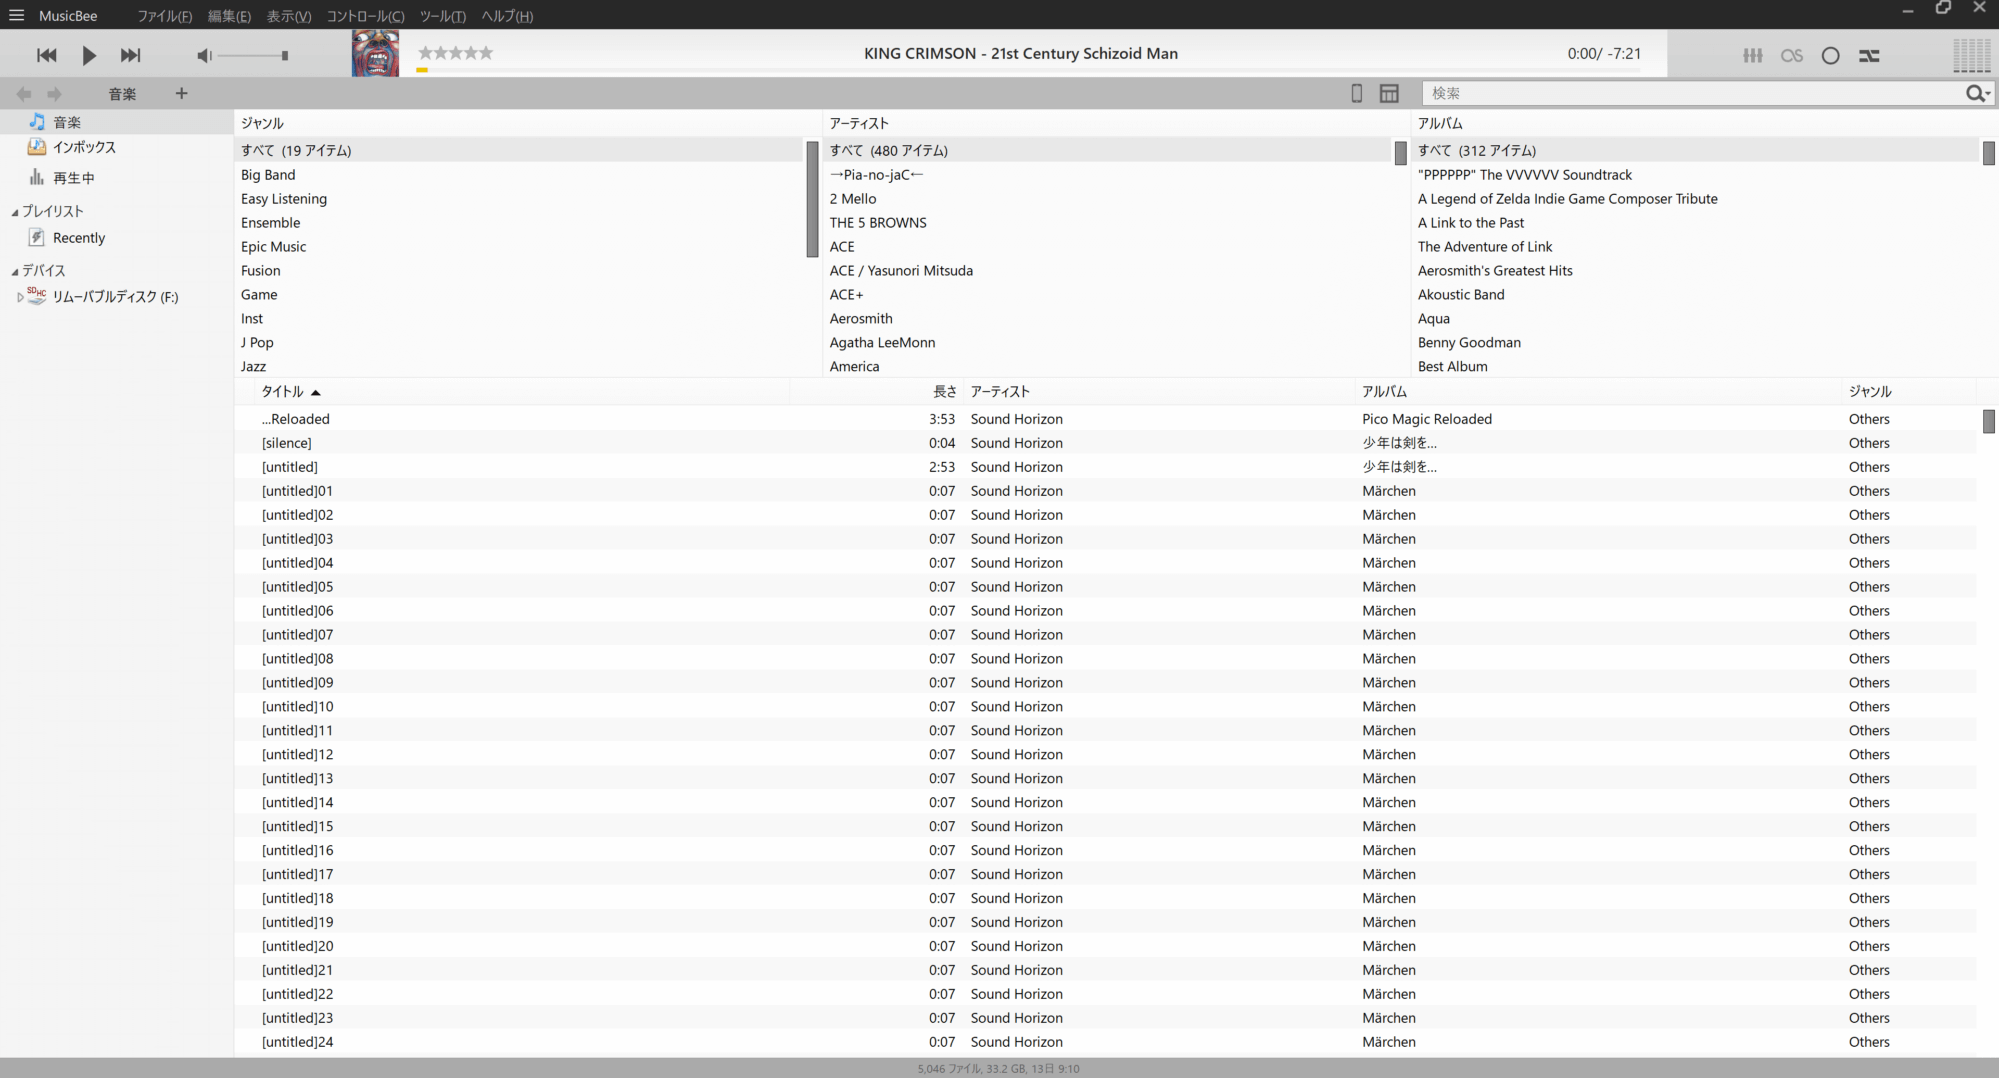
Task: Collapse the プレイリスト section
Action: (15, 212)
